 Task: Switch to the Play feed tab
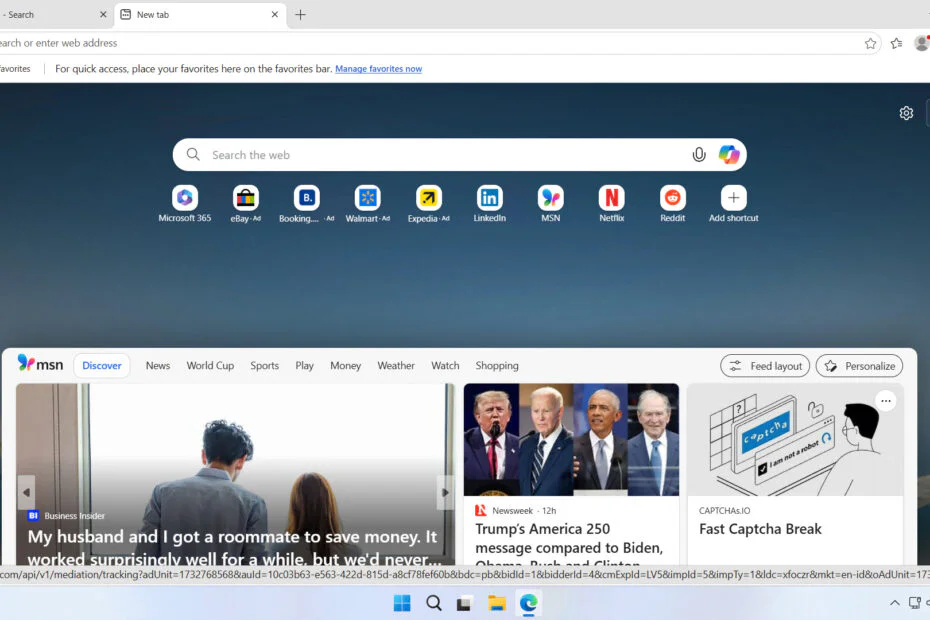coord(304,365)
